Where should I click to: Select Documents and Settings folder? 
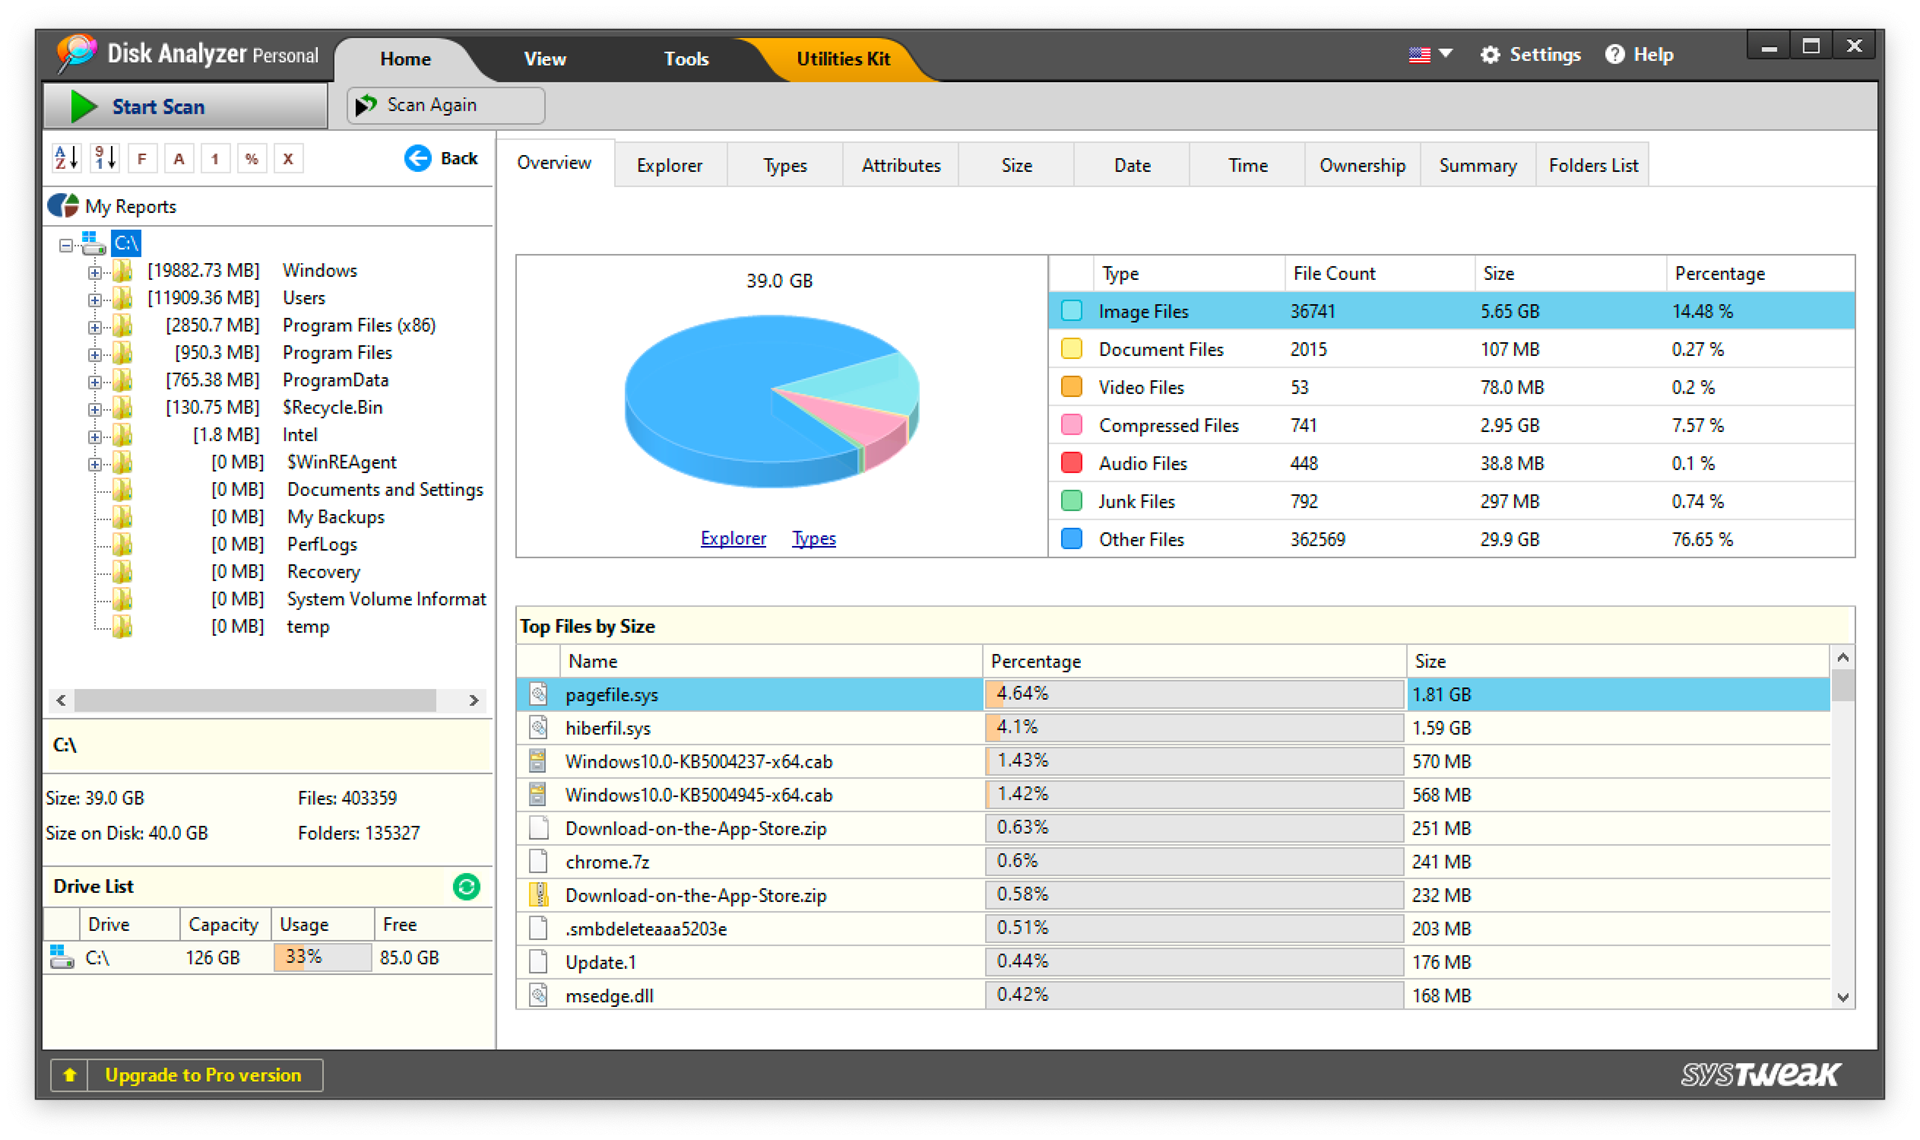click(x=385, y=490)
